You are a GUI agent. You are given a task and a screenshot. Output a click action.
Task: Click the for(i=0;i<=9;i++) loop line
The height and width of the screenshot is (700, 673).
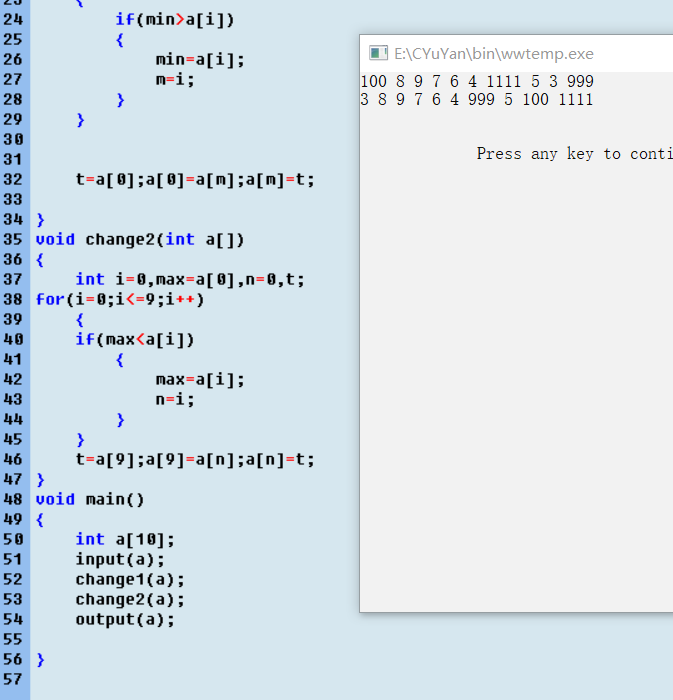pos(120,300)
